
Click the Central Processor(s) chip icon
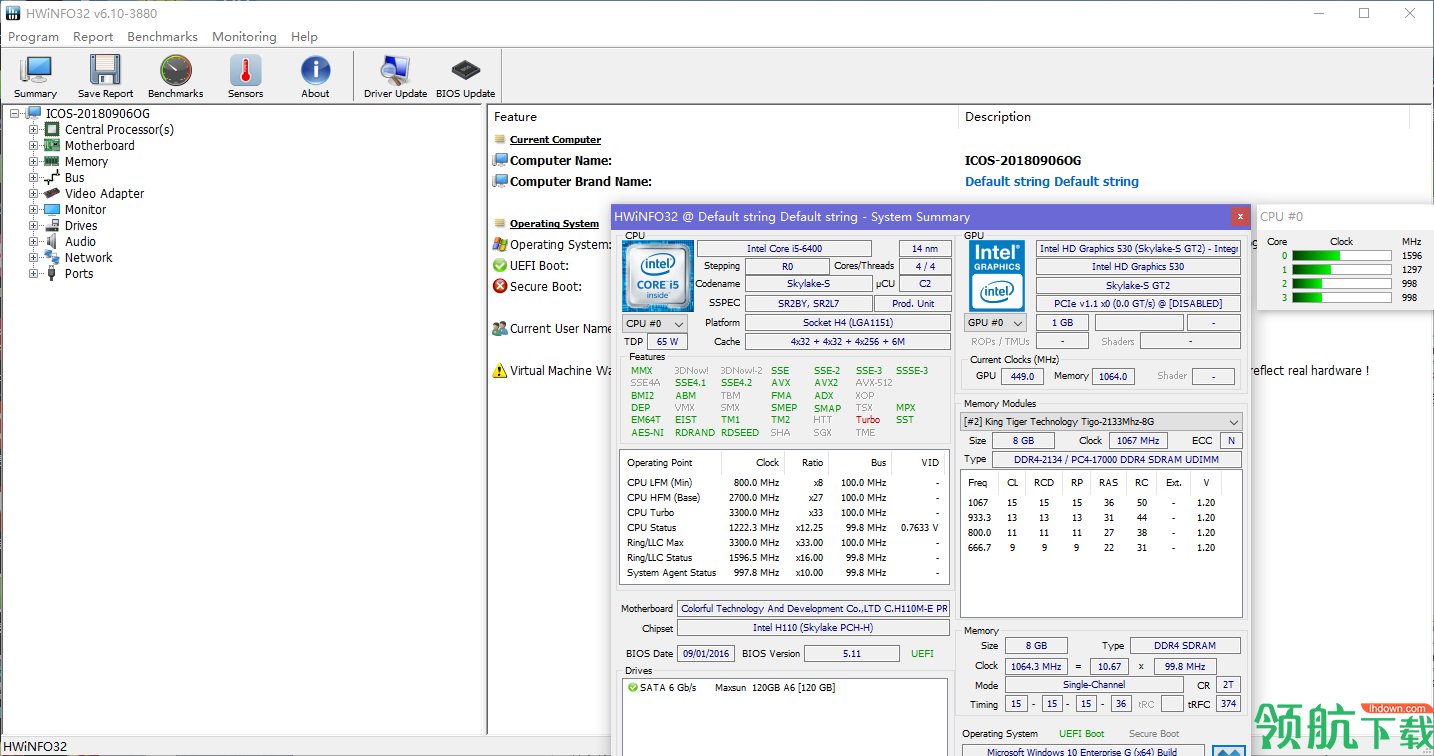point(52,129)
